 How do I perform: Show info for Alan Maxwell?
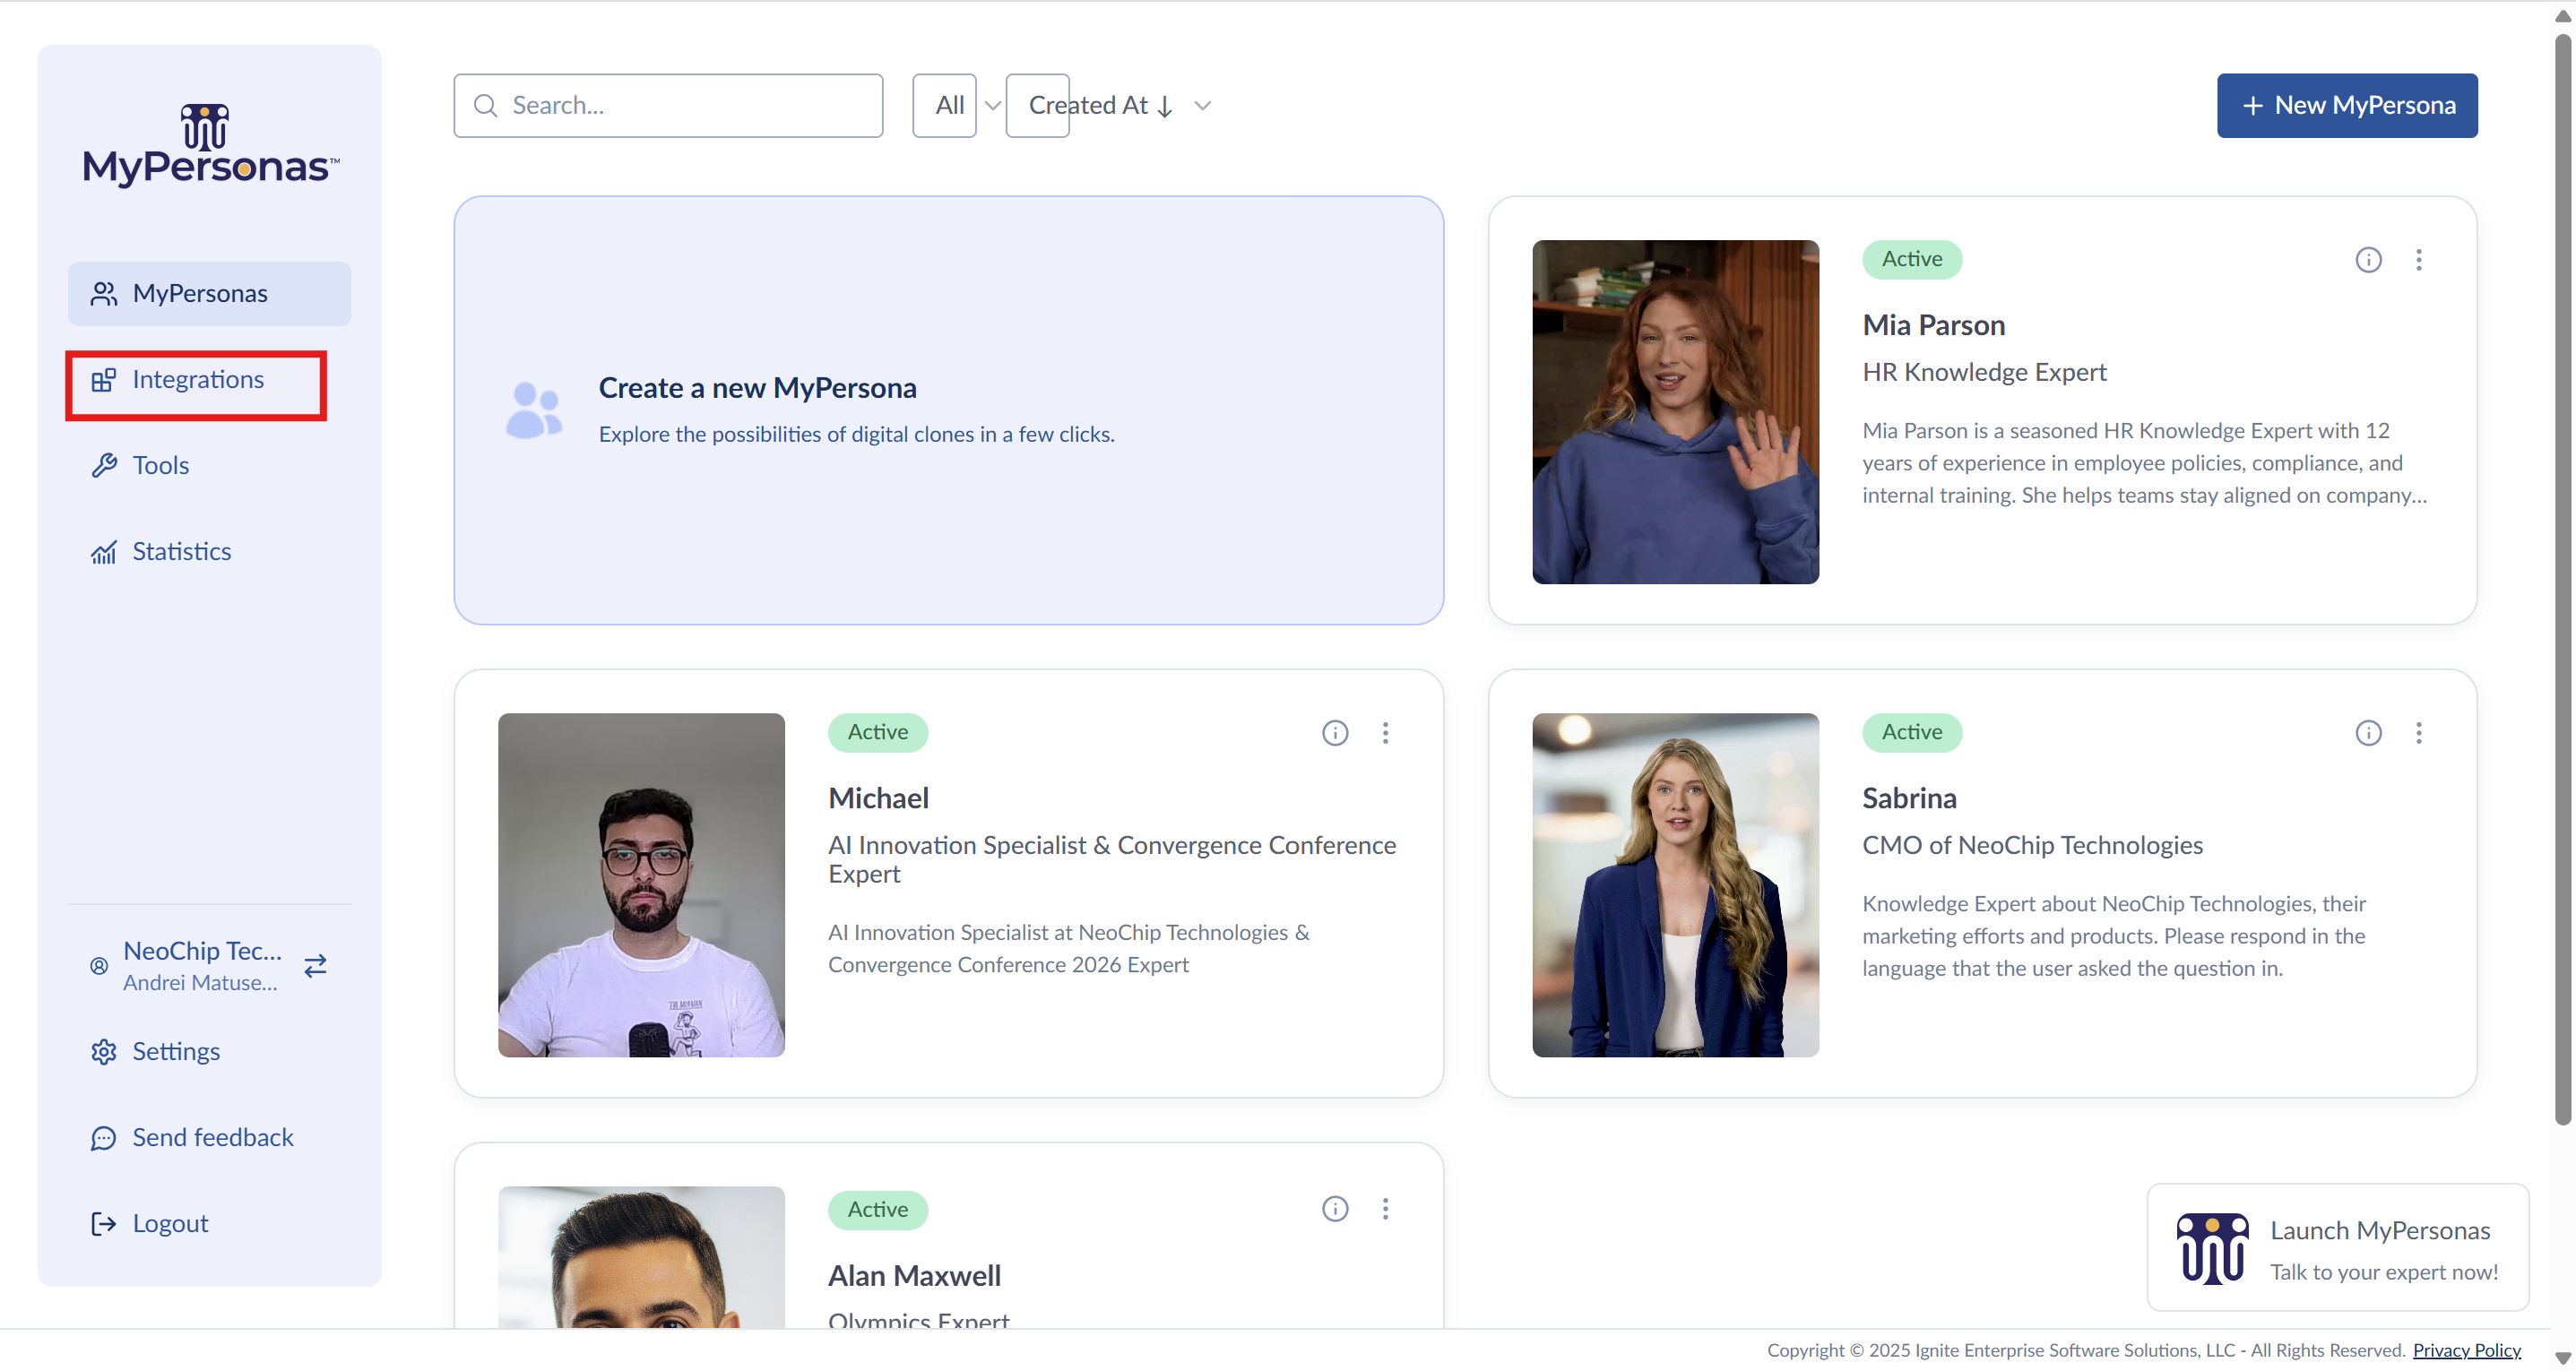pos(1334,1209)
